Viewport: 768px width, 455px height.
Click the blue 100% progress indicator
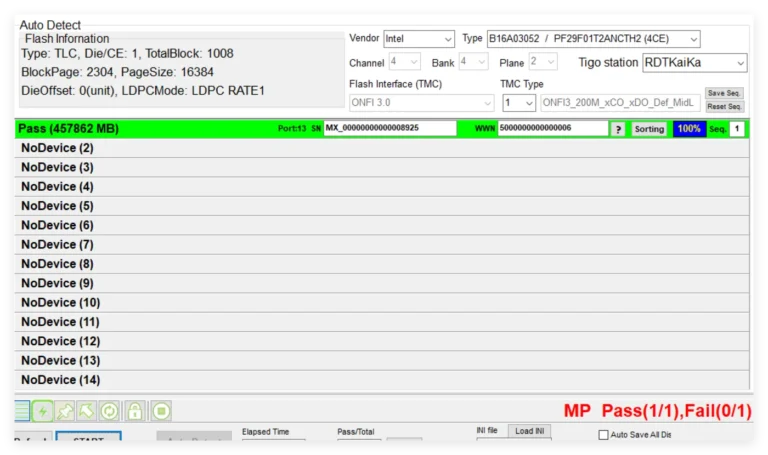[x=689, y=129]
